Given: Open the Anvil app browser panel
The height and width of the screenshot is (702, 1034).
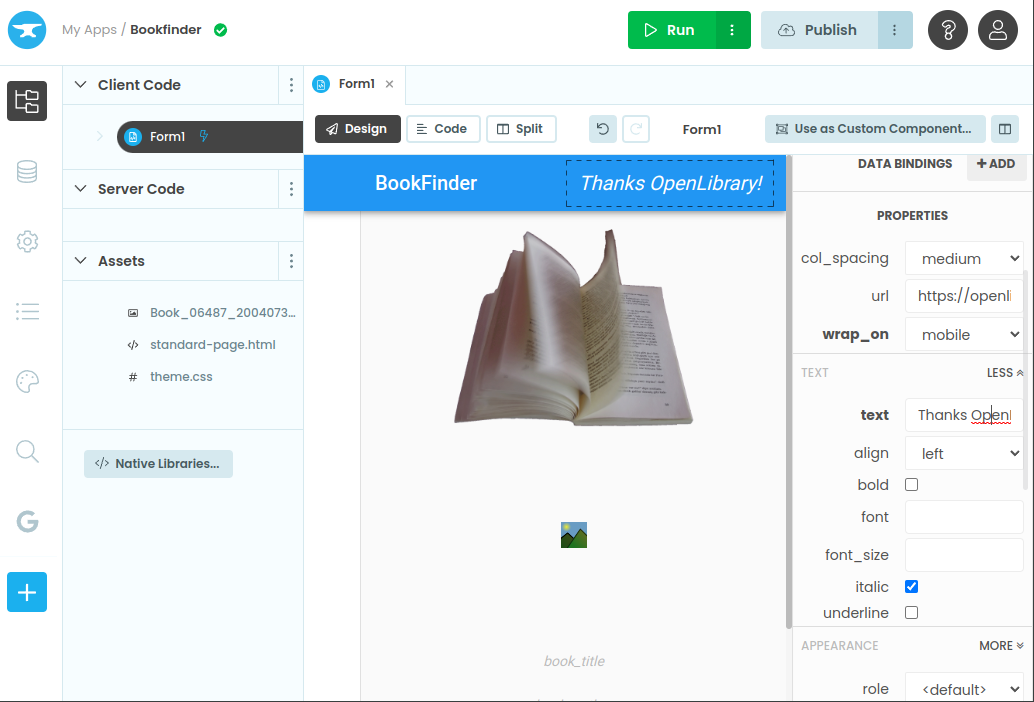Looking at the screenshot, I should tap(27, 101).
